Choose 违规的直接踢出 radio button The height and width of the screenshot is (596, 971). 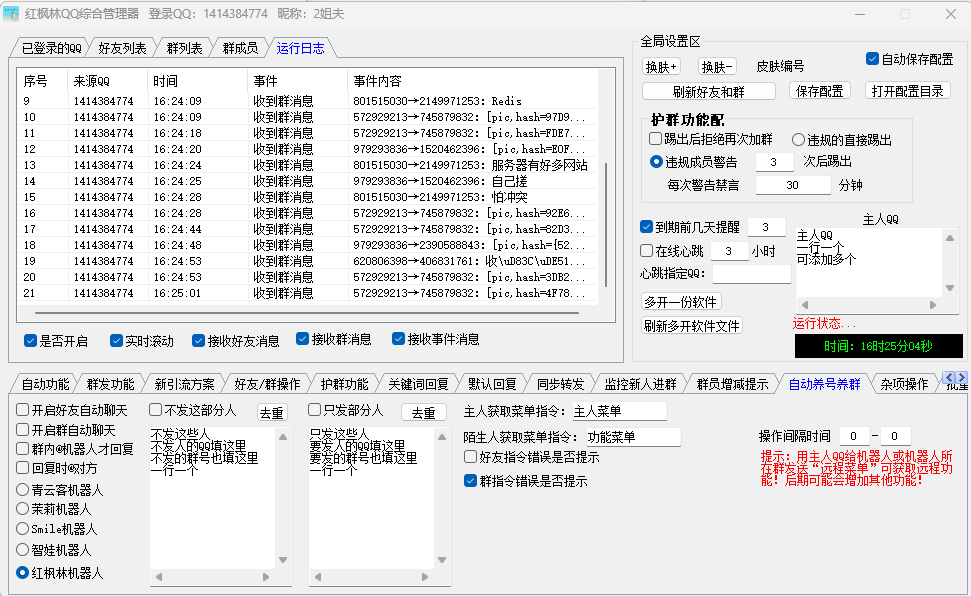click(799, 140)
